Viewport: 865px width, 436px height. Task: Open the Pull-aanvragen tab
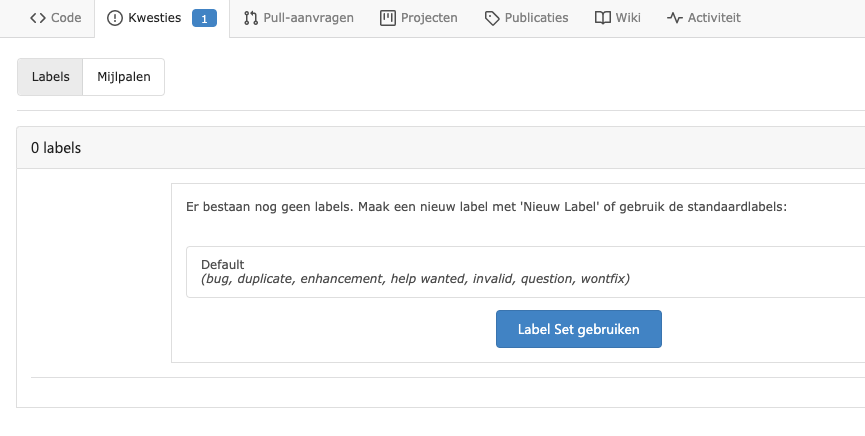[298, 18]
